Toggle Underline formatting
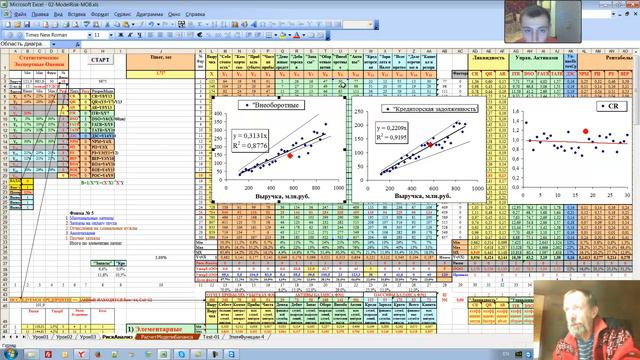This screenshot has width=640, height=360. [x=140, y=35]
